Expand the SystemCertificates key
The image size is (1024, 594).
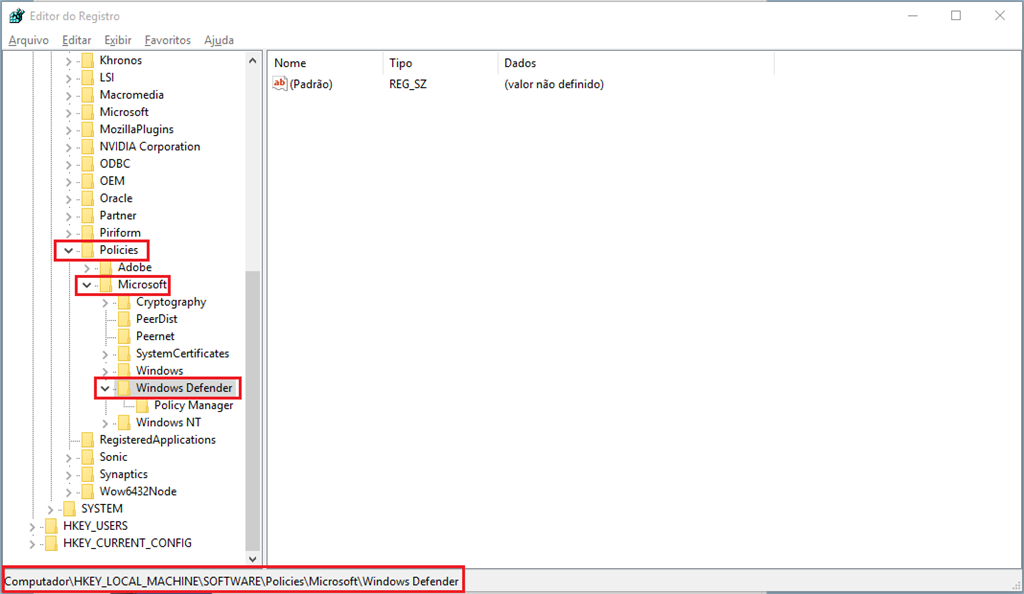(104, 354)
